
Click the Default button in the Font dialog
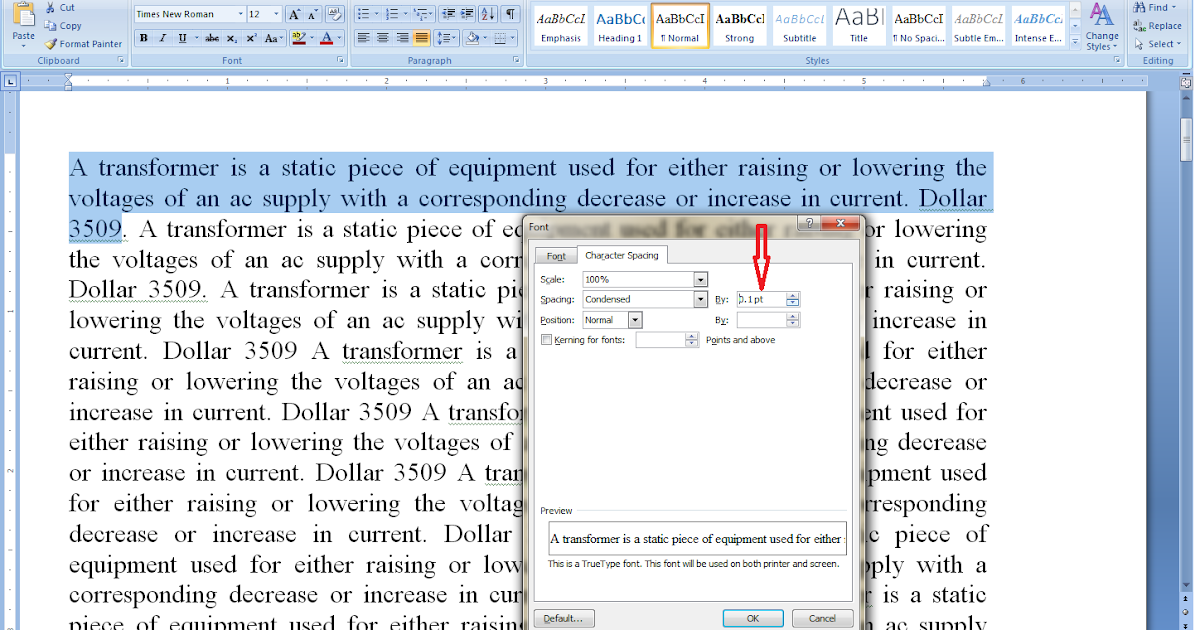click(x=563, y=618)
